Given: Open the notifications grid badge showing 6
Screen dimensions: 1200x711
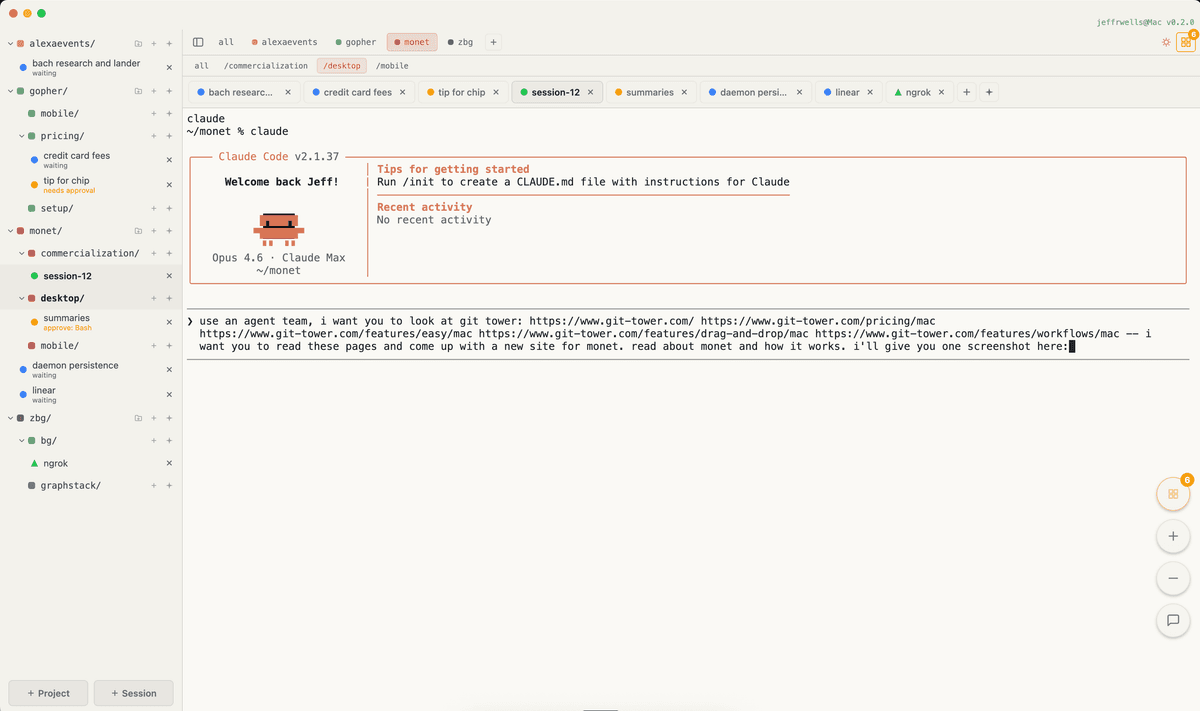Looking at the screenshot, I should [1186, 41].
